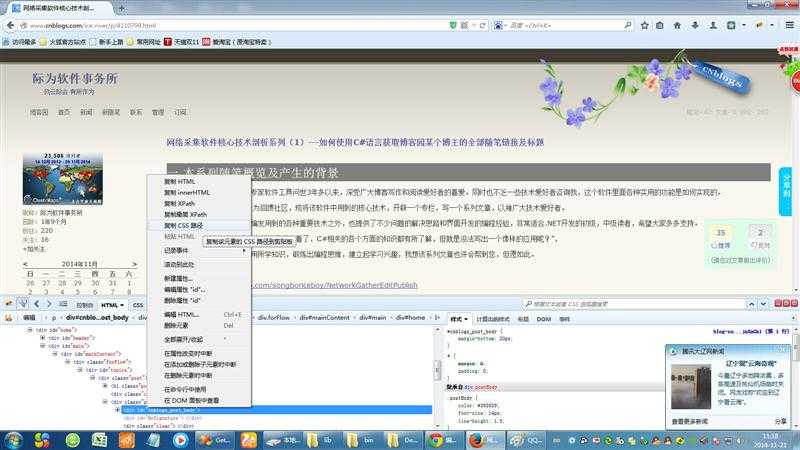Expand the div id="header" node

(x=43, y=338)
